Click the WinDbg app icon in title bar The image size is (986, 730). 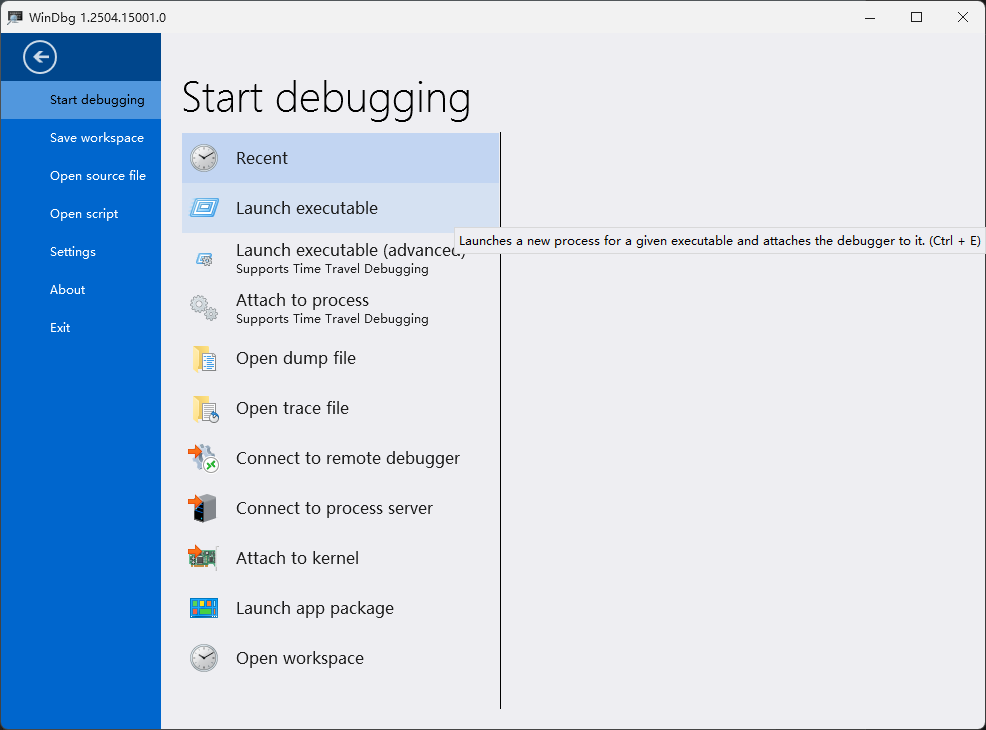tap(15, 18)
